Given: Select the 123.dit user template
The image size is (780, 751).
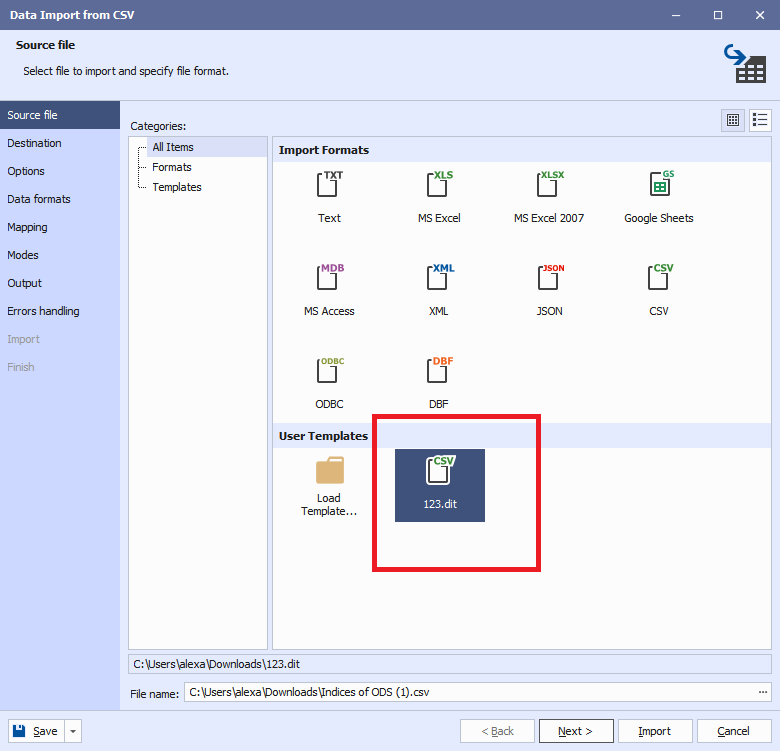Looking at the screenshot, I should 440,485.
